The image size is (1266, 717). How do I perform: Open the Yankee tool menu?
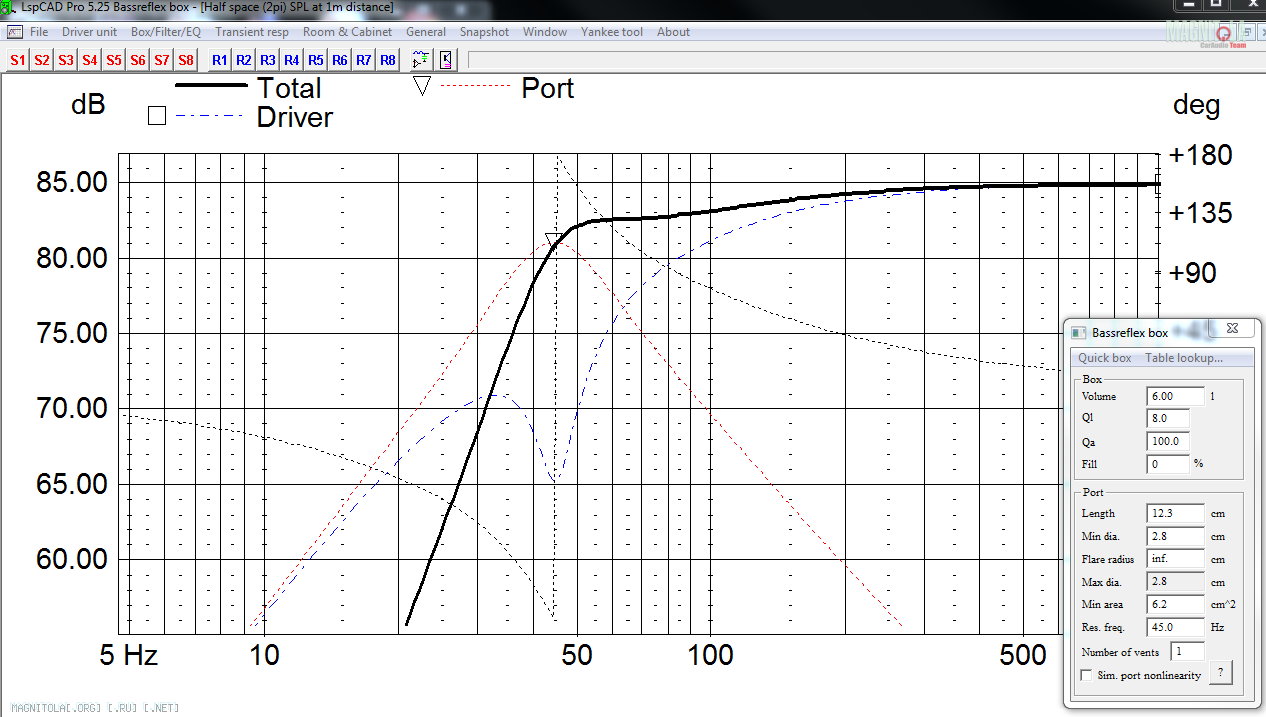[x=611, y=32]
